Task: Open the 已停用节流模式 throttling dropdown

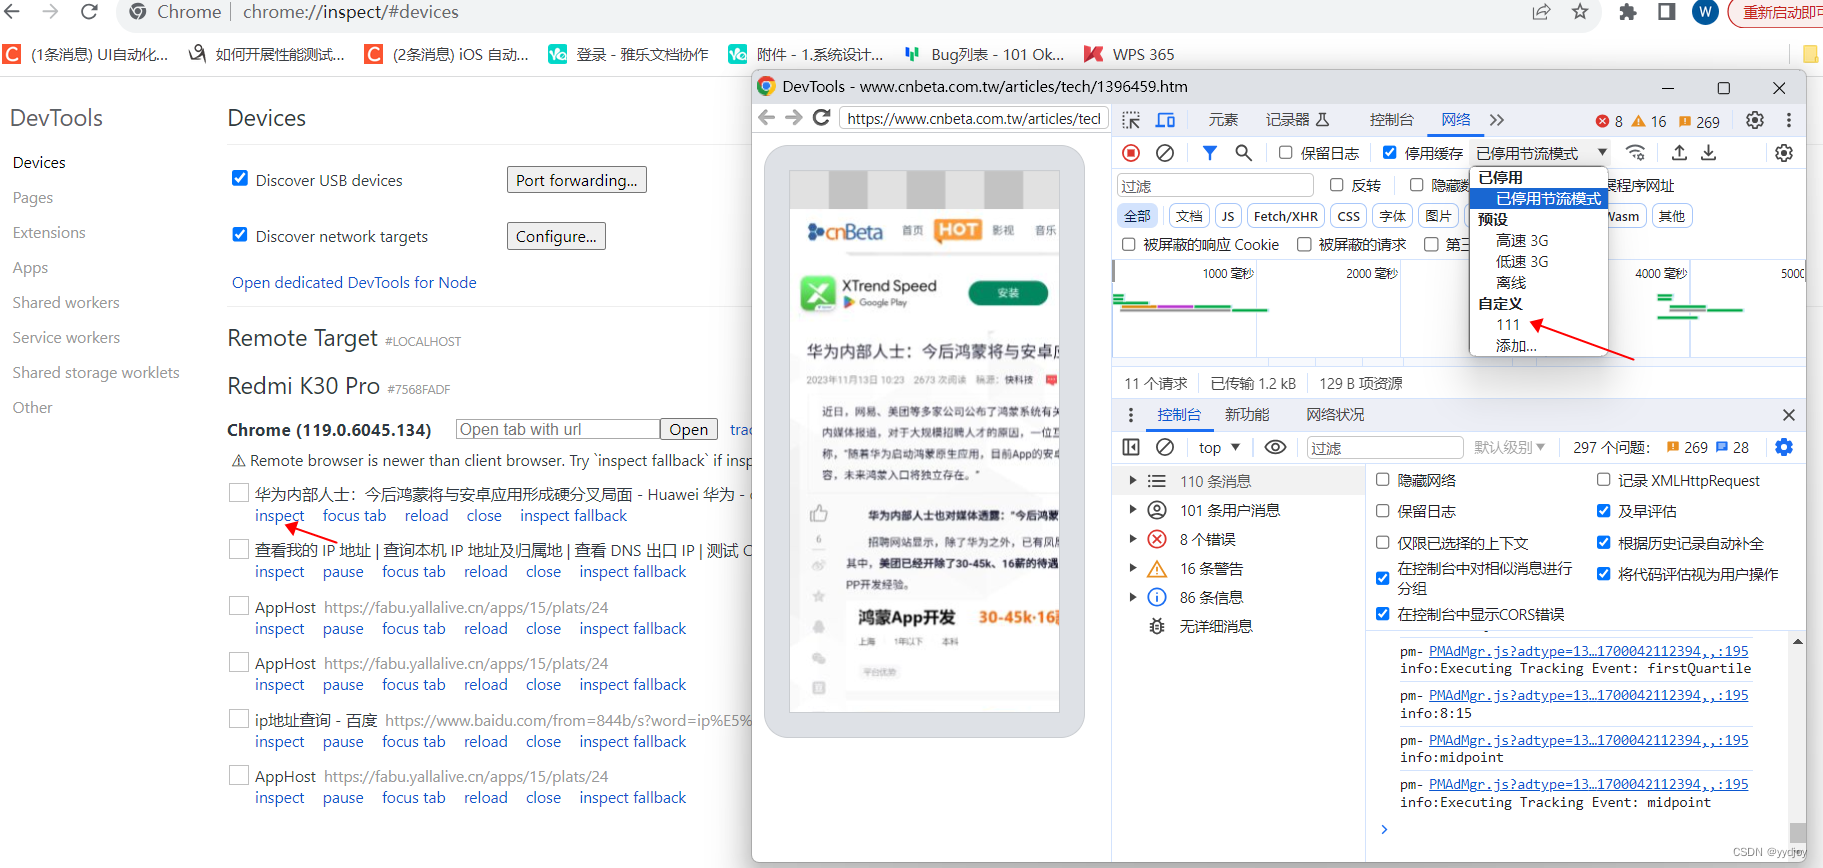Action: point(1541,153)
